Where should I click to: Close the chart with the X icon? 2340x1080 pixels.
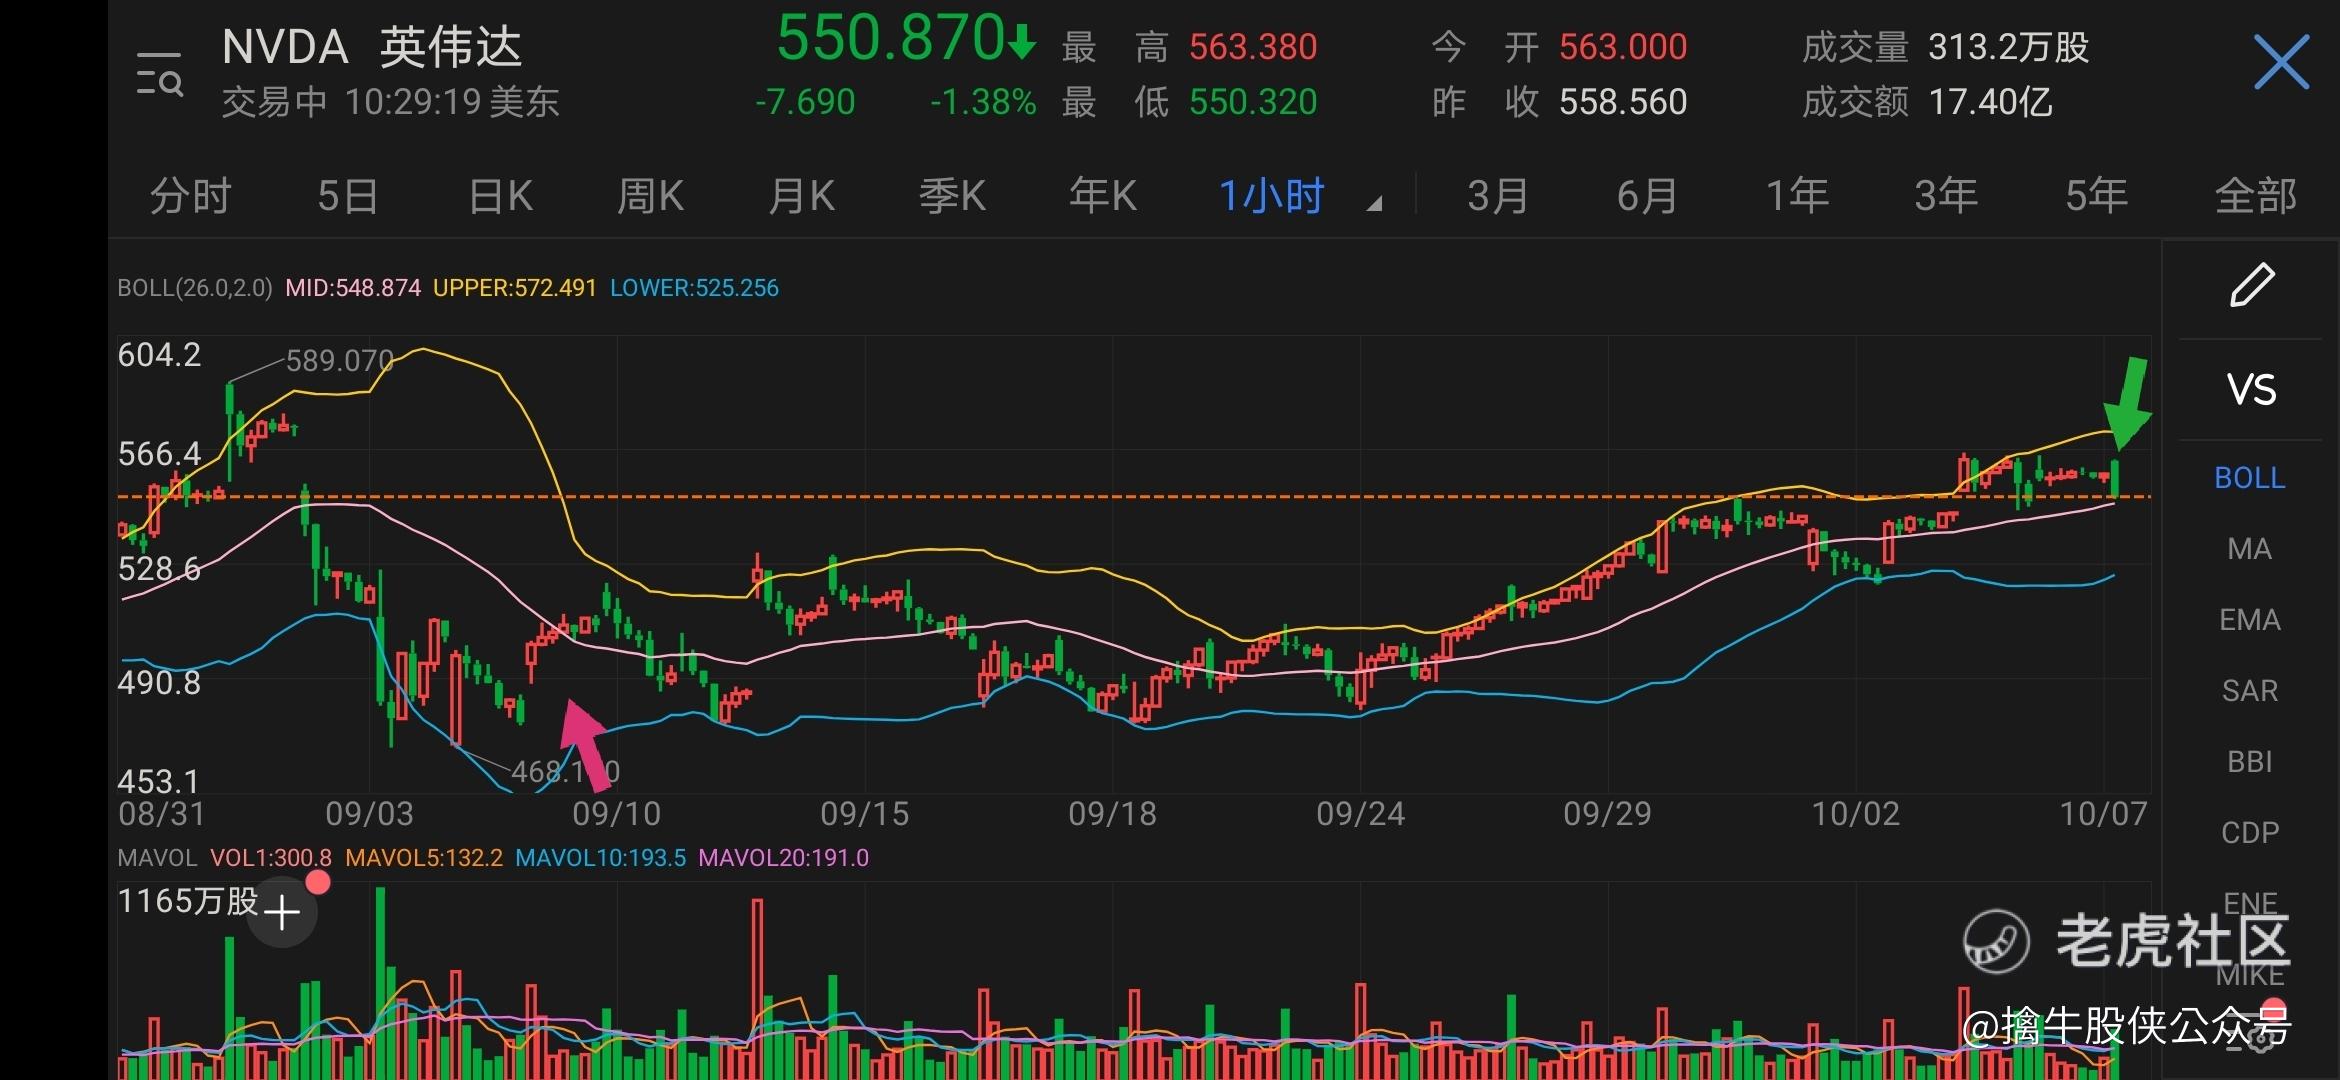coord(2280,63)
